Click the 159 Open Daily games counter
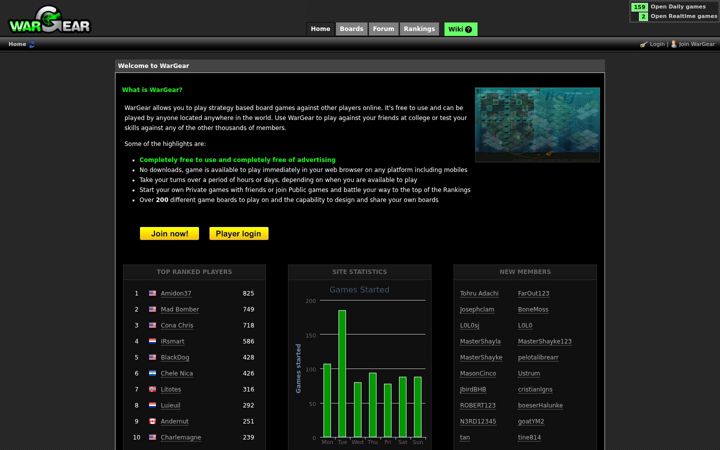The width and height of the screenshot is (720, 450). tap(639, 7)
